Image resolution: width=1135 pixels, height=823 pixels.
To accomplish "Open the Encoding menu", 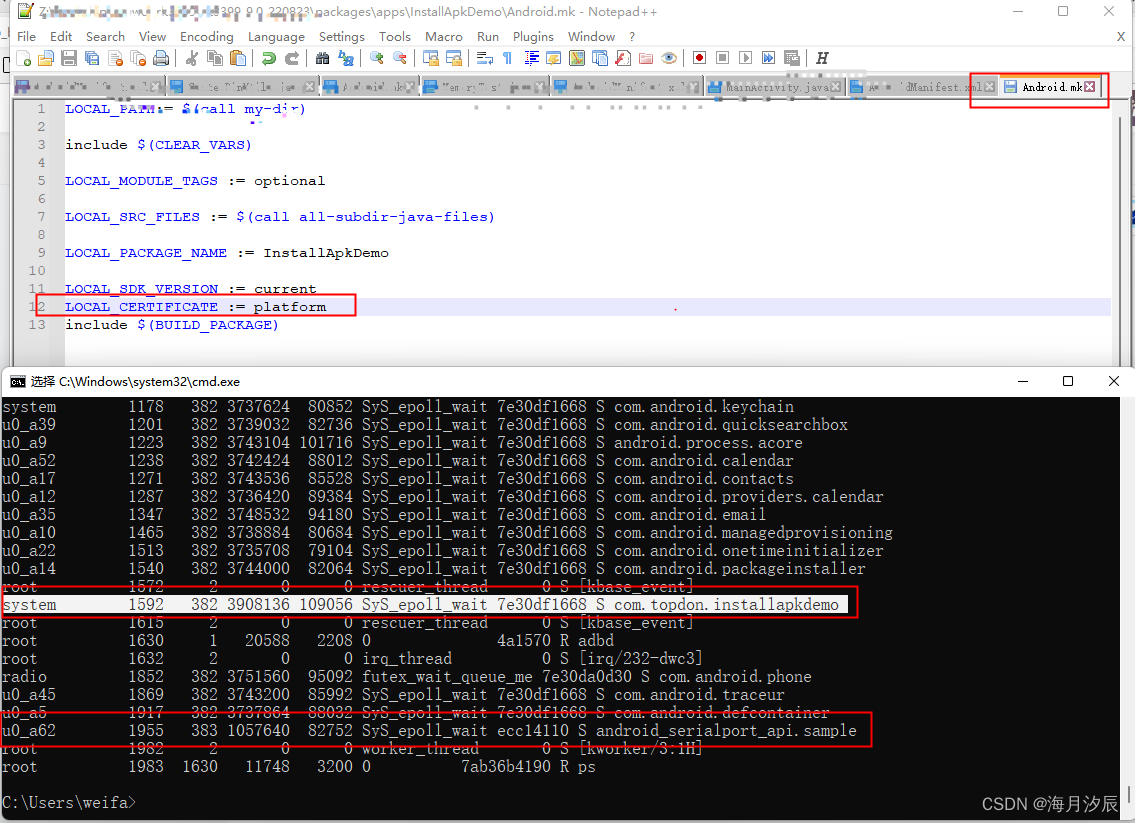I will (x=206, y=36).
